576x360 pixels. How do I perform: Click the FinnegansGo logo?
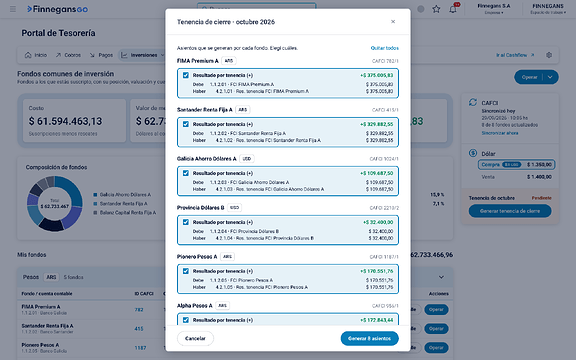(57, 9)
